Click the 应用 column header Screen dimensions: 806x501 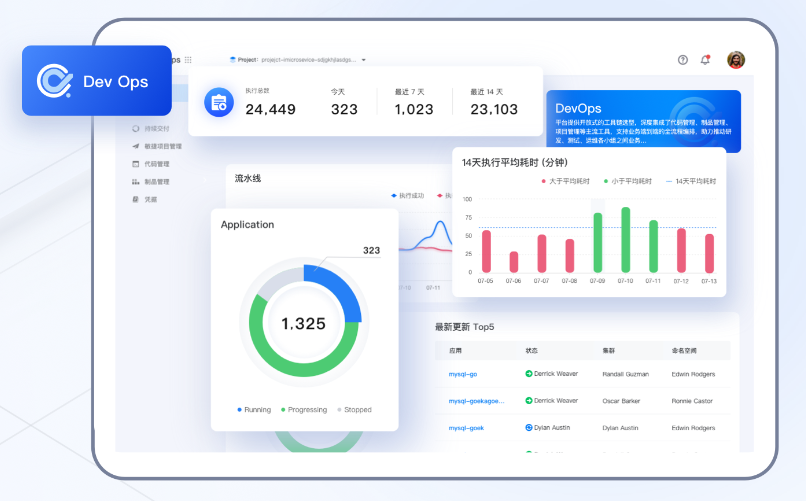tap(455, 350)
